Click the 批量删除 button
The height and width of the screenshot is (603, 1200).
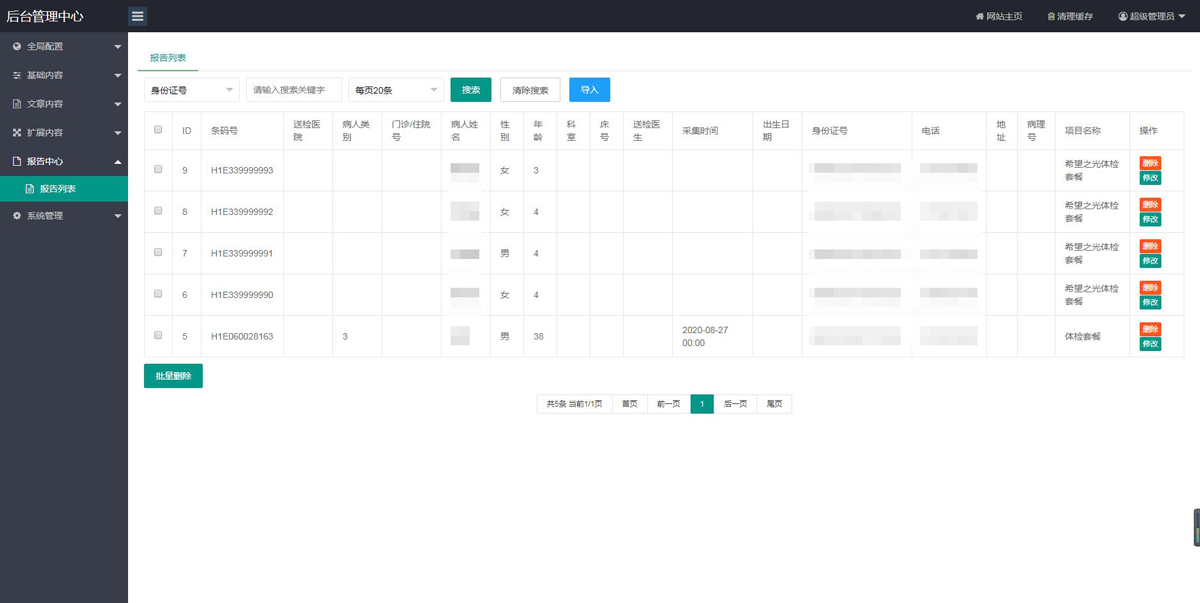click(x=173, y=376)
